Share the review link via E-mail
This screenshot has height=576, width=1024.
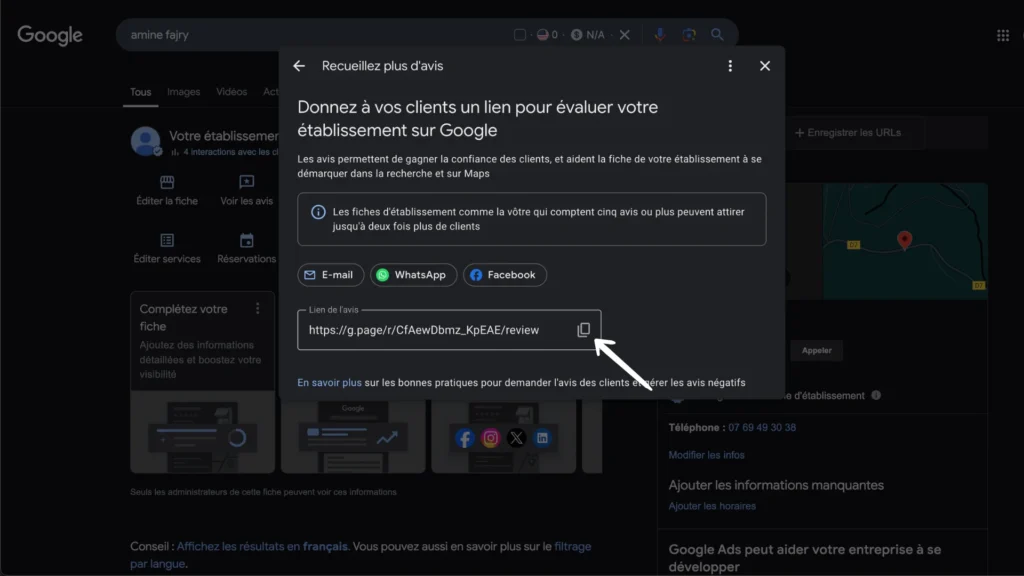330,275
